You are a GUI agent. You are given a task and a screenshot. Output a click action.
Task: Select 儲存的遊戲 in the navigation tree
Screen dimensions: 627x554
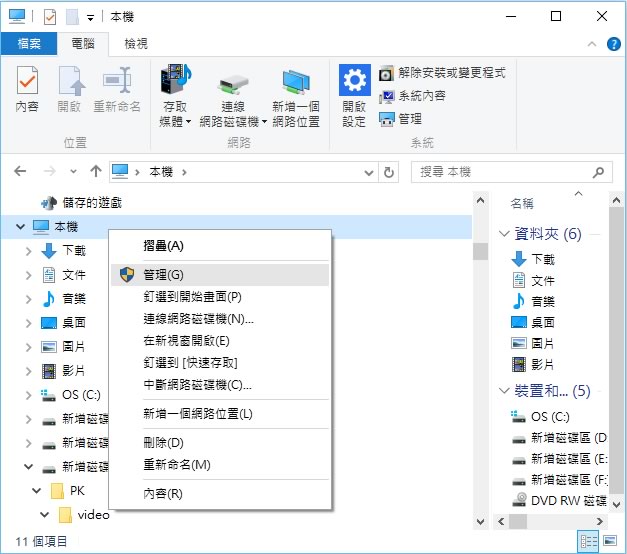click(x=92, y=203)
